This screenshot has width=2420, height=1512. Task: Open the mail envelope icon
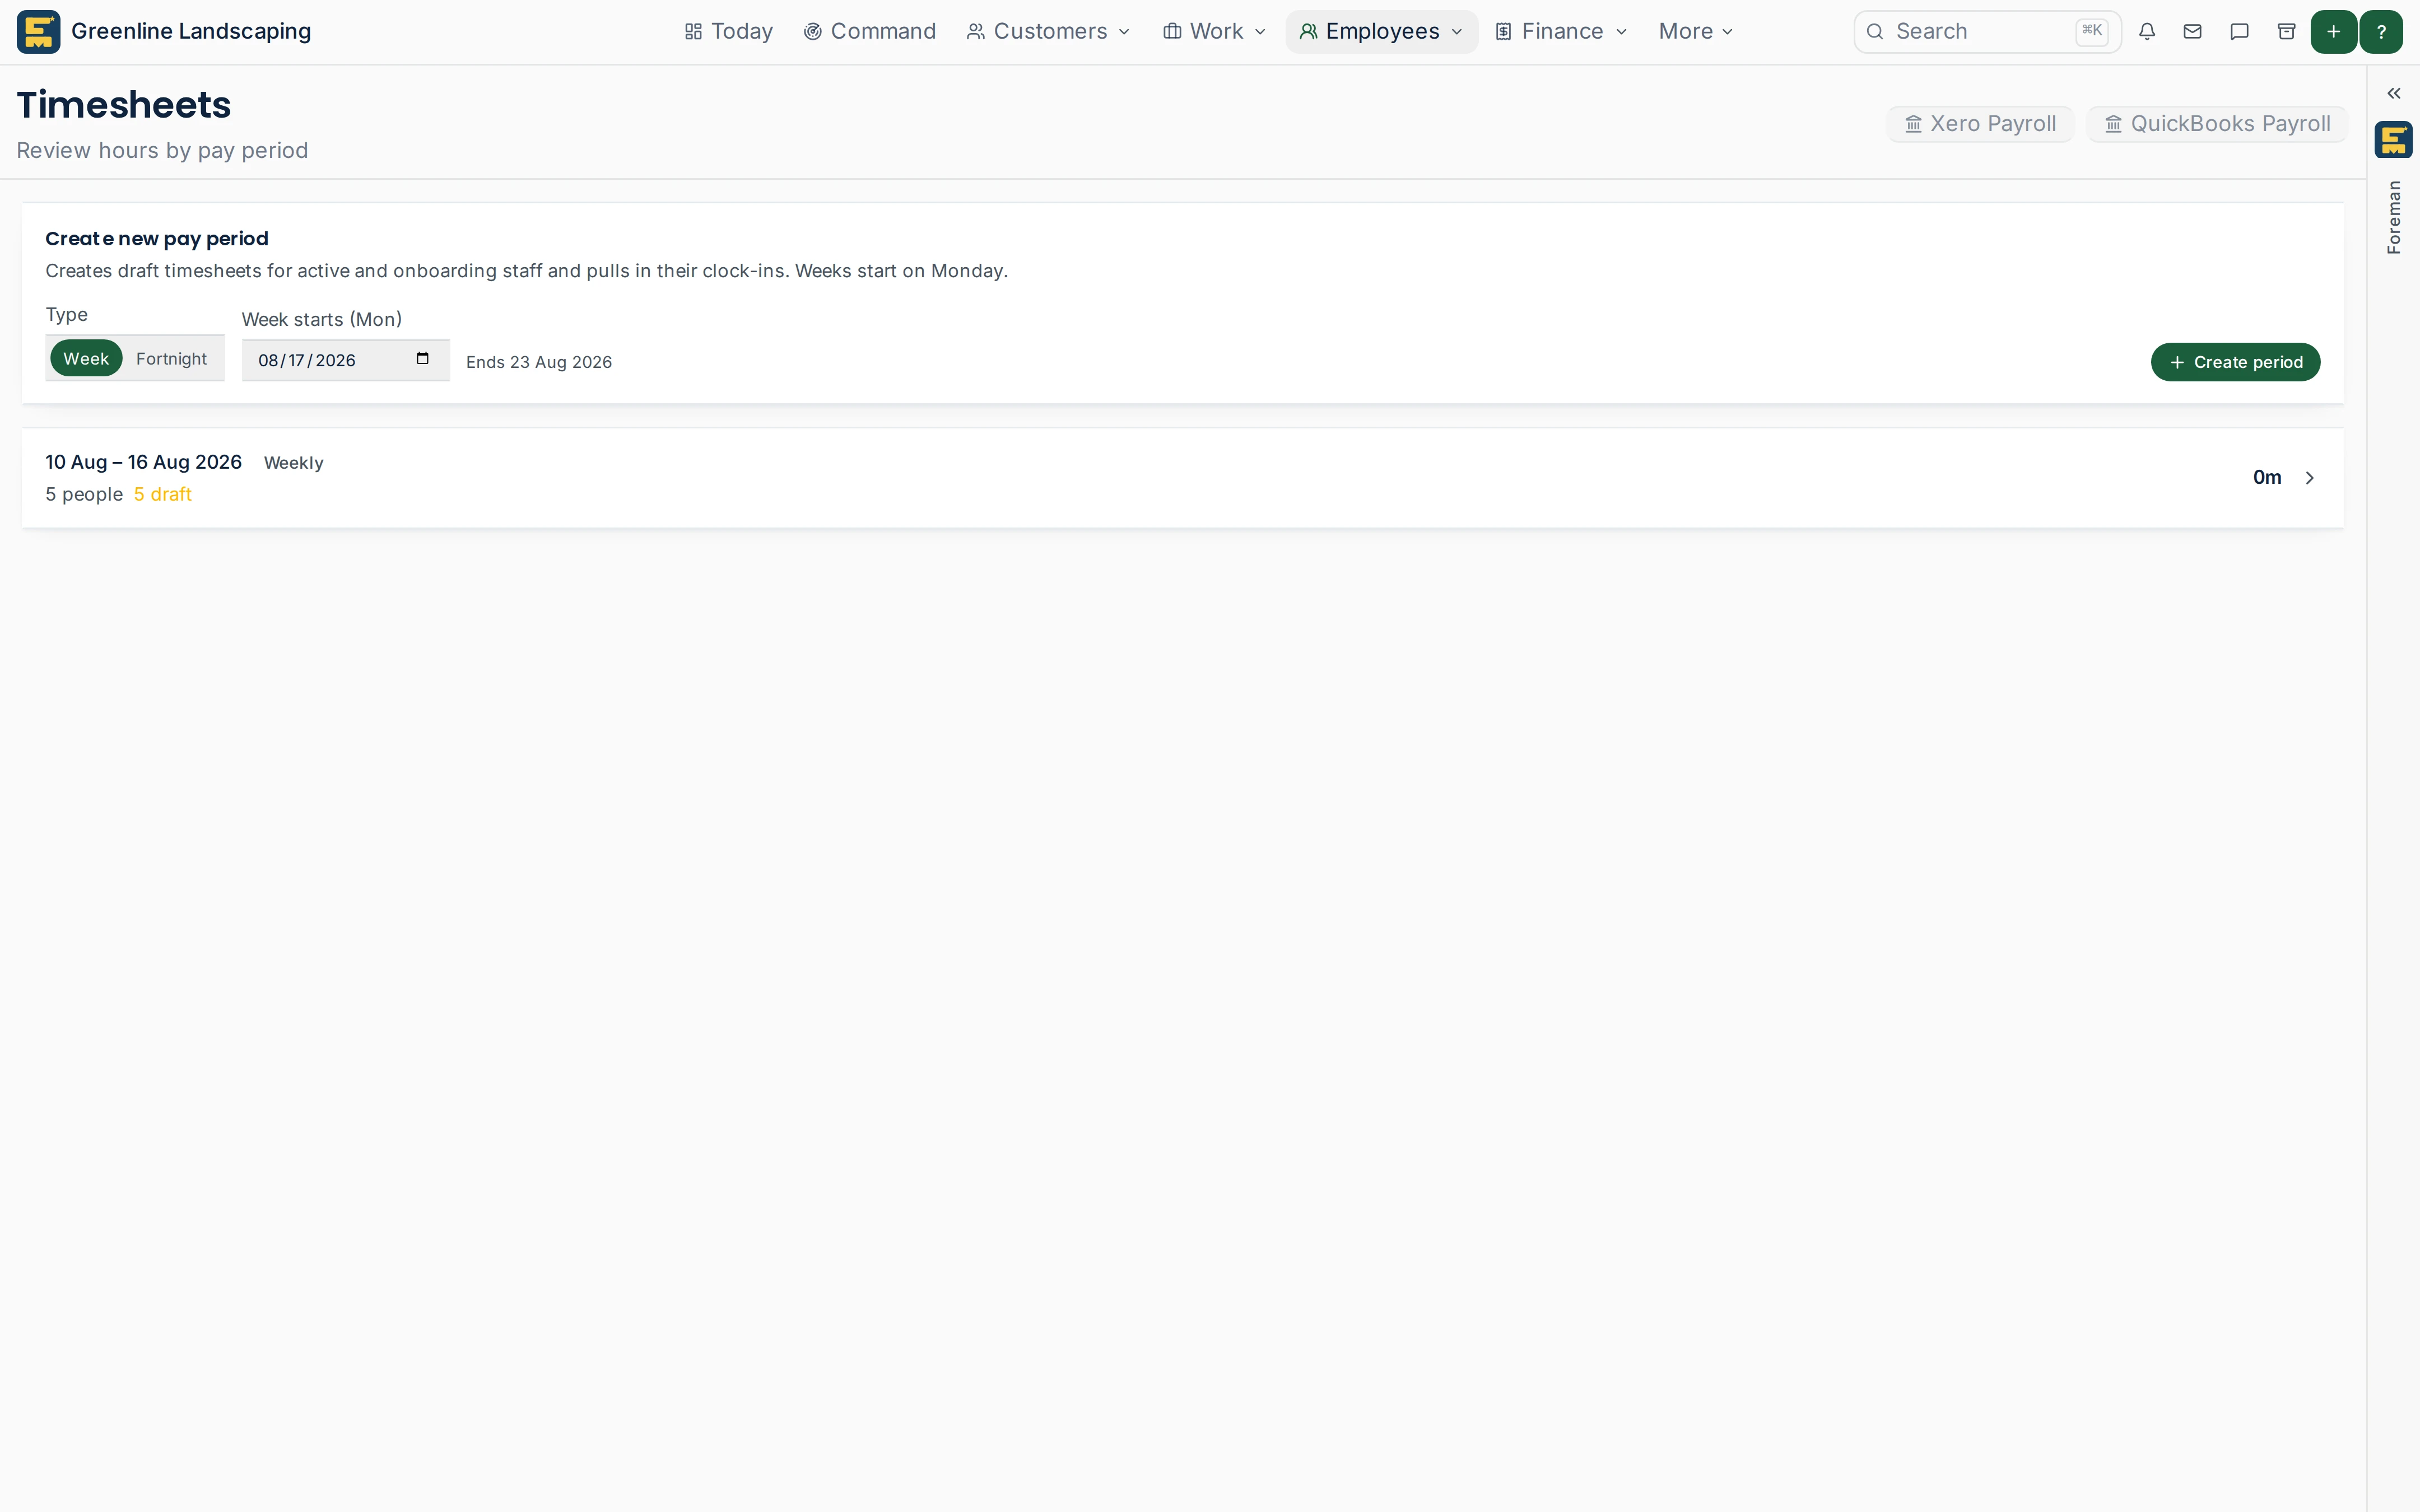tap(2193, 32)
